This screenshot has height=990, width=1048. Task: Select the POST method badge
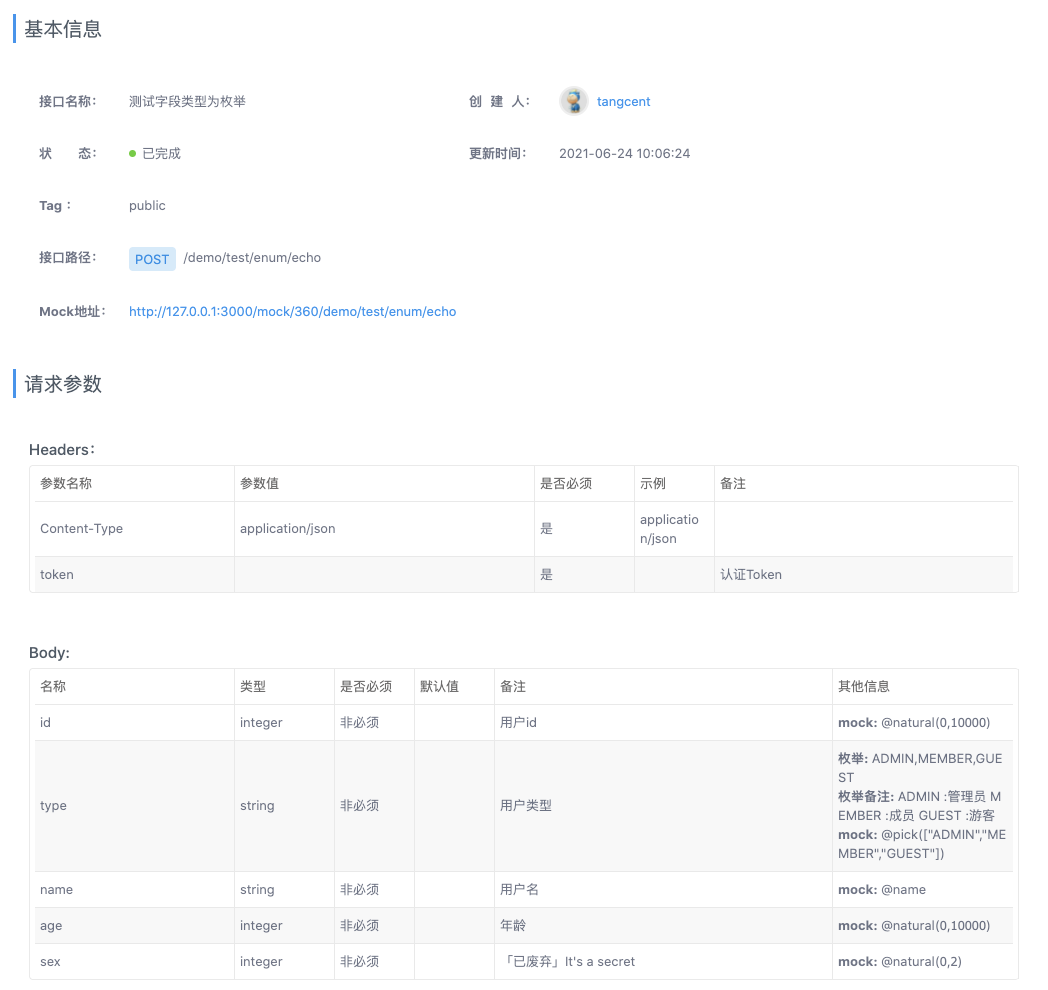click(x=152, y=259)
